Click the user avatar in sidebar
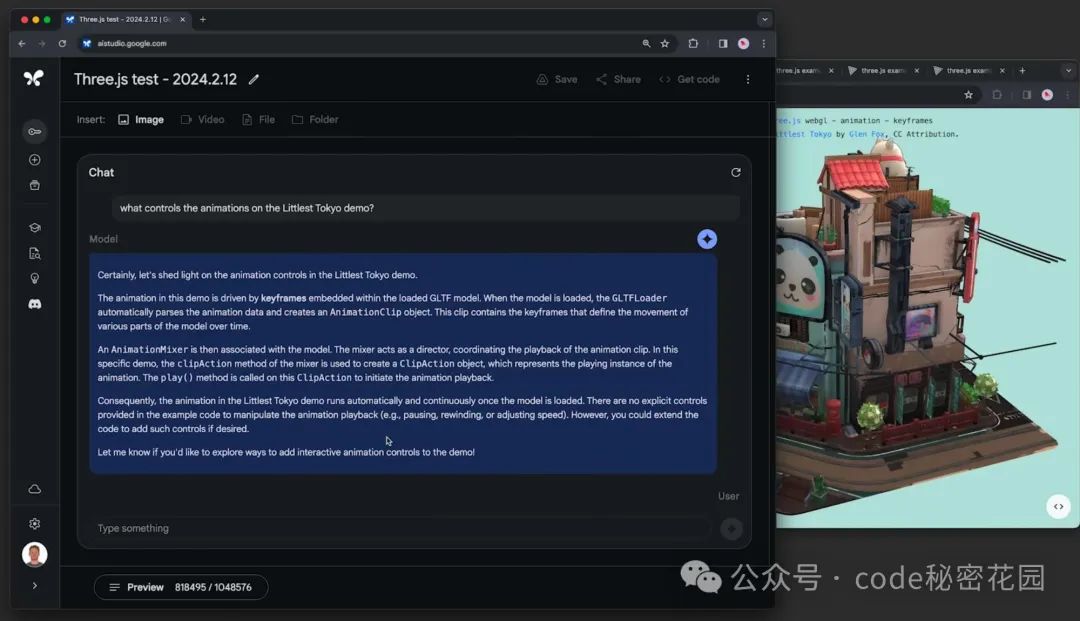Viewport: 1080px width, 621px height. pos(34,554)
